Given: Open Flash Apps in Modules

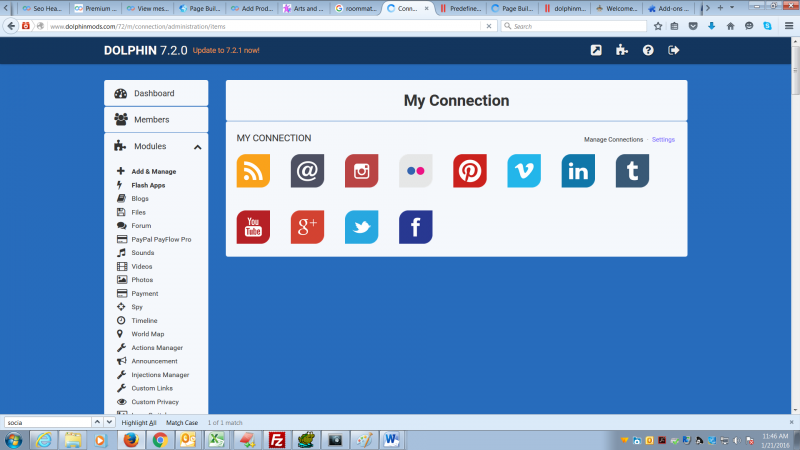Looking at the screenshot, I should [x=148, y=185].
